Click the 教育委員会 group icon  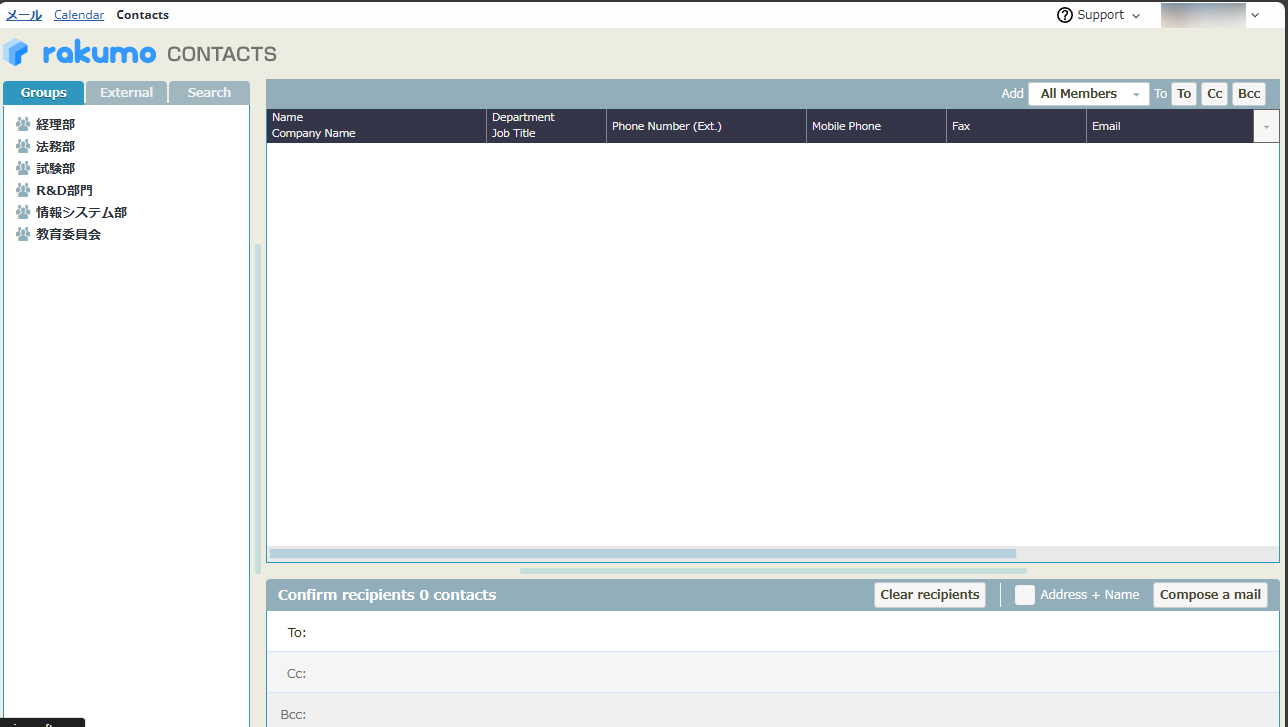tap(23, 234)
